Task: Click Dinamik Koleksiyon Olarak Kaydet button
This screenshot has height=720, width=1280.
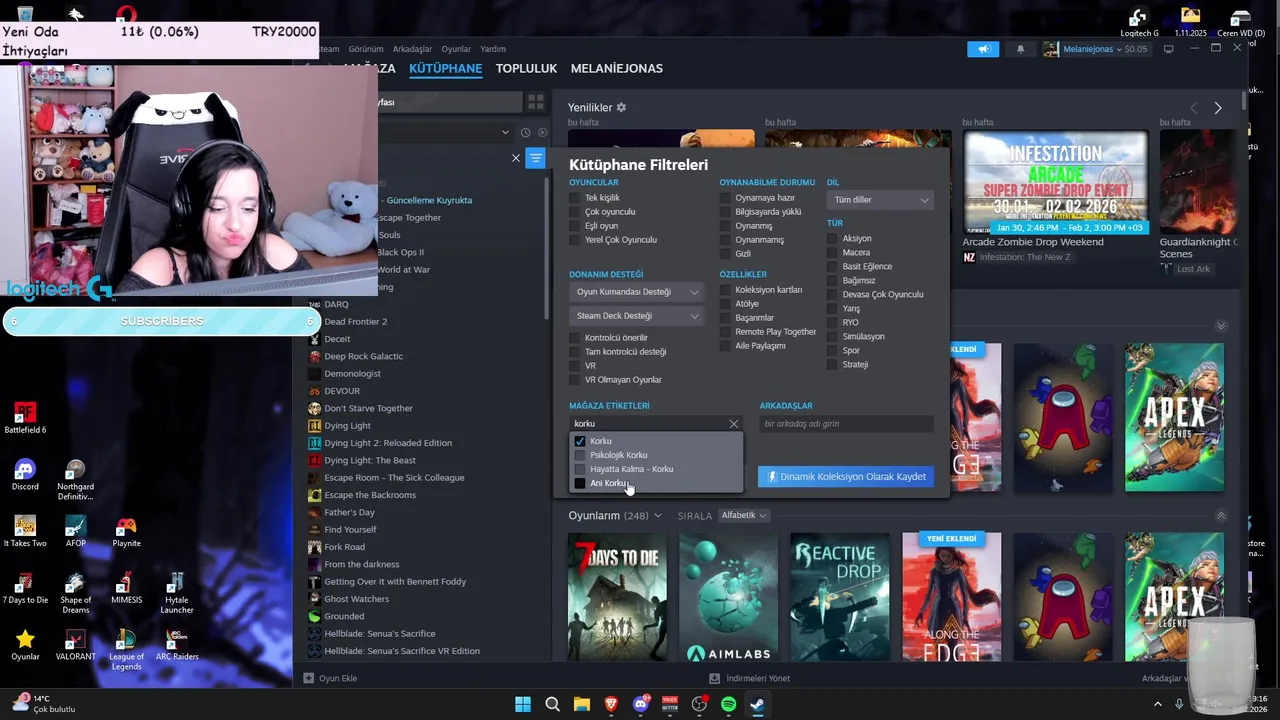Action: 845,477
